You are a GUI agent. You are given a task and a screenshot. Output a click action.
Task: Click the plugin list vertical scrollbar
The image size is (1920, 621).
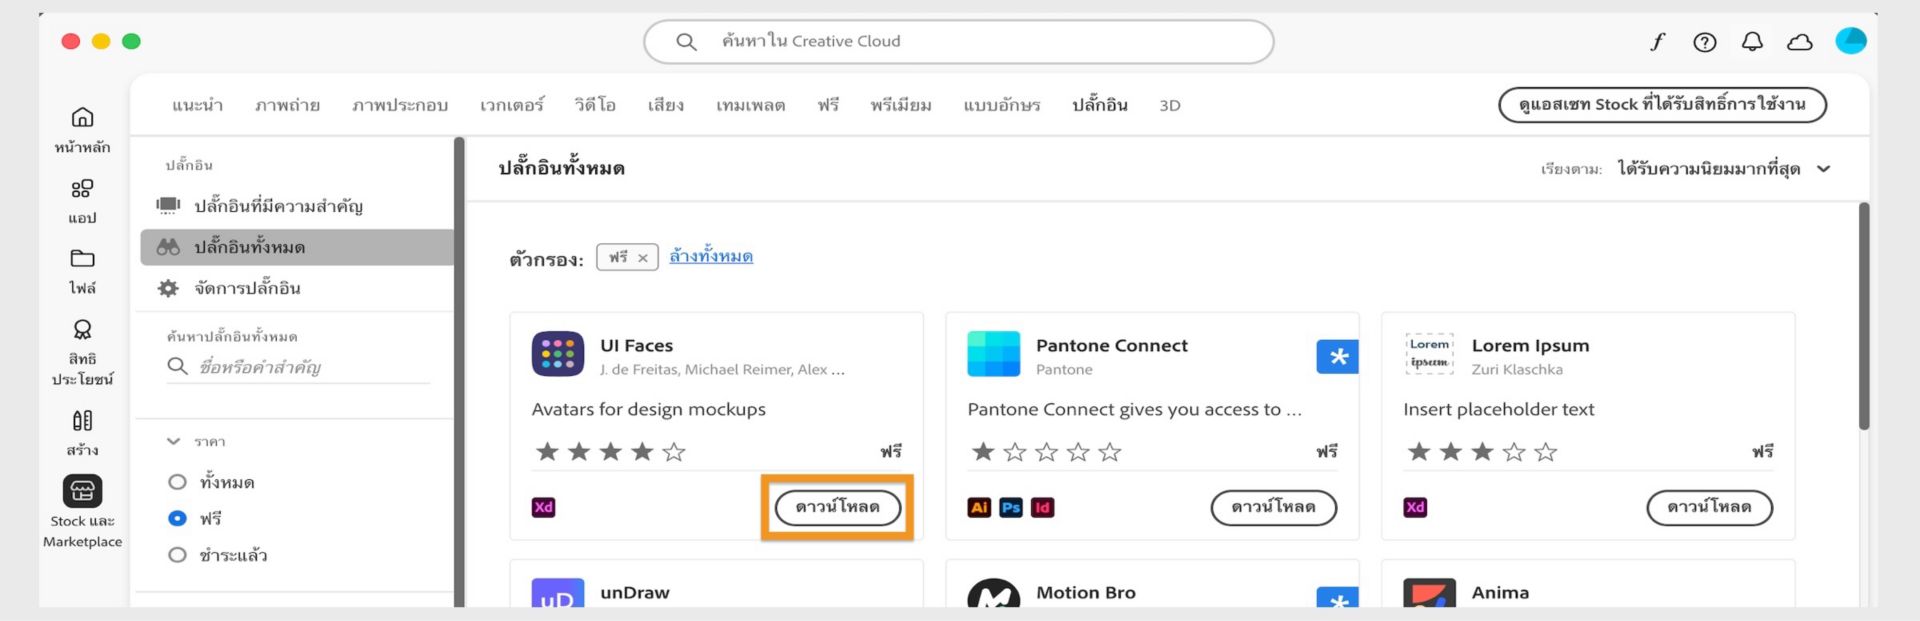pos(1864,316)
